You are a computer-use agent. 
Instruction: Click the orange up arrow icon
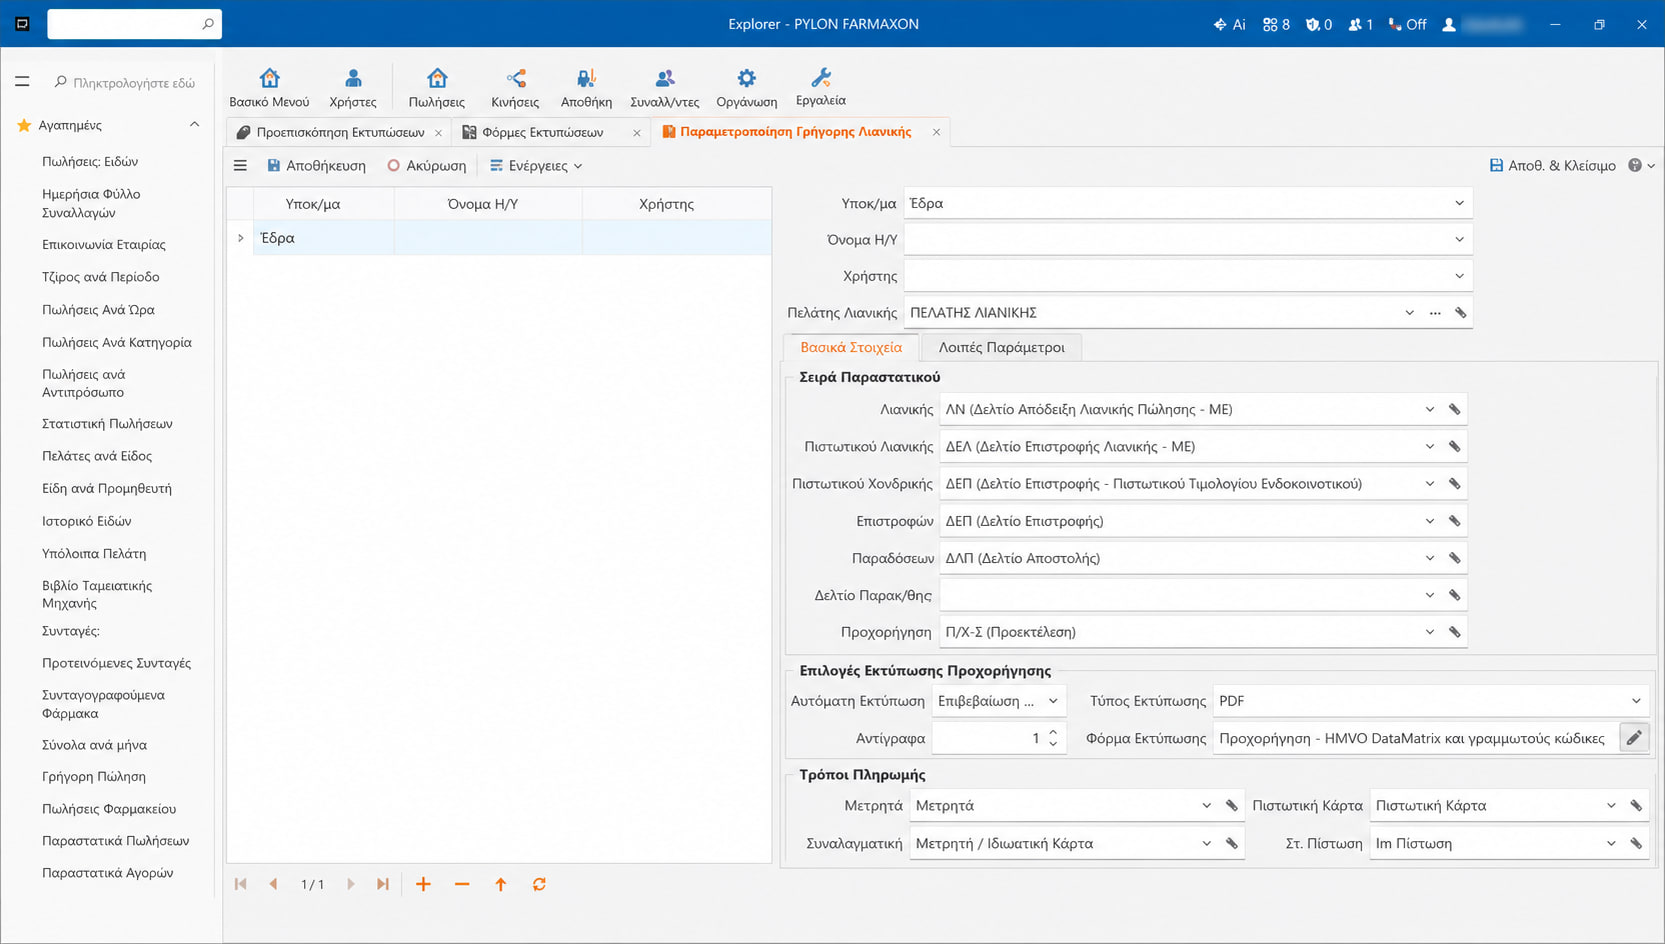[501, 884]
